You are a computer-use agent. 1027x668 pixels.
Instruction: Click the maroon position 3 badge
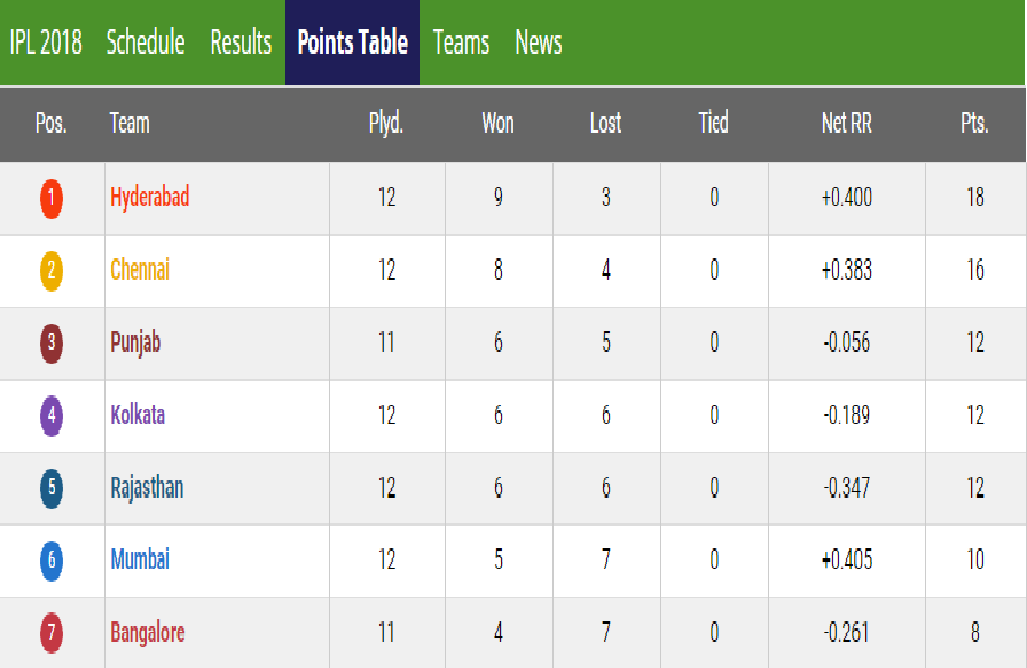pos(51,343)
